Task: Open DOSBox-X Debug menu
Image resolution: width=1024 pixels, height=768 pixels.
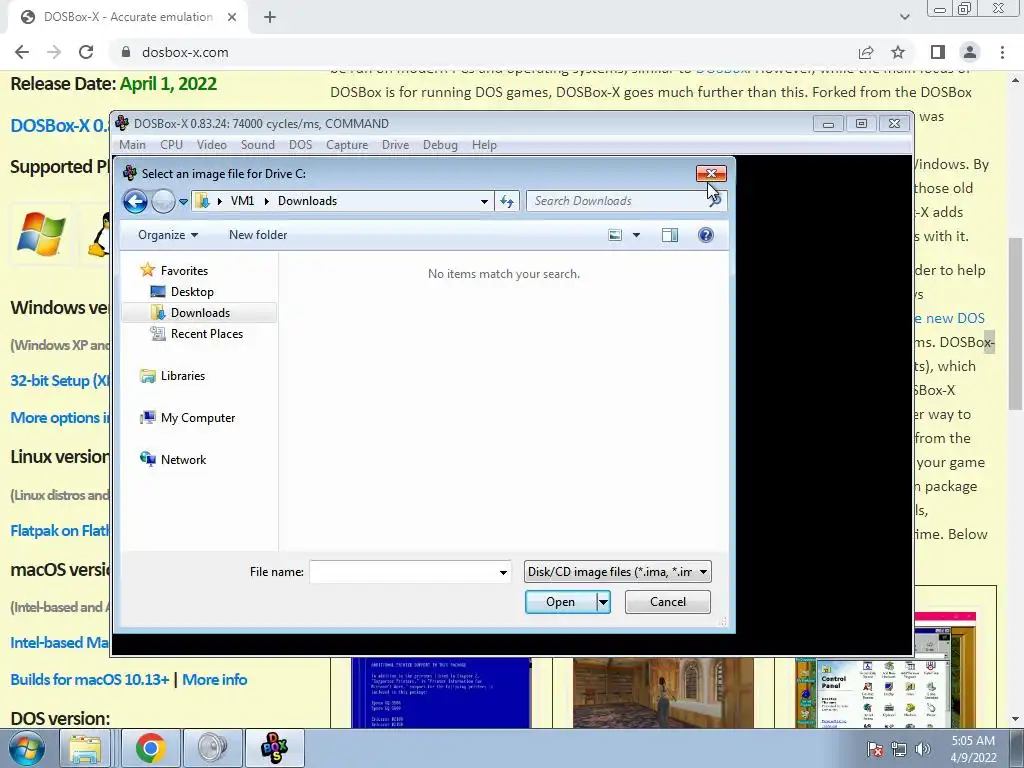Action: pyautogui.click(x=440, y=145)
